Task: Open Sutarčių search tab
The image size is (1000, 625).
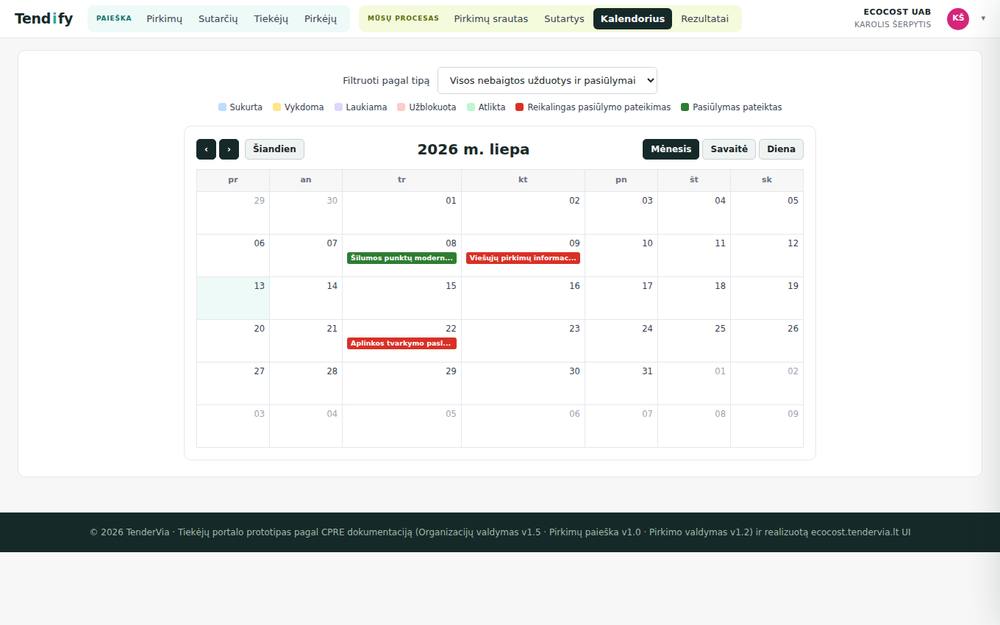Action: pyautogui.click(x=218, y=18)
